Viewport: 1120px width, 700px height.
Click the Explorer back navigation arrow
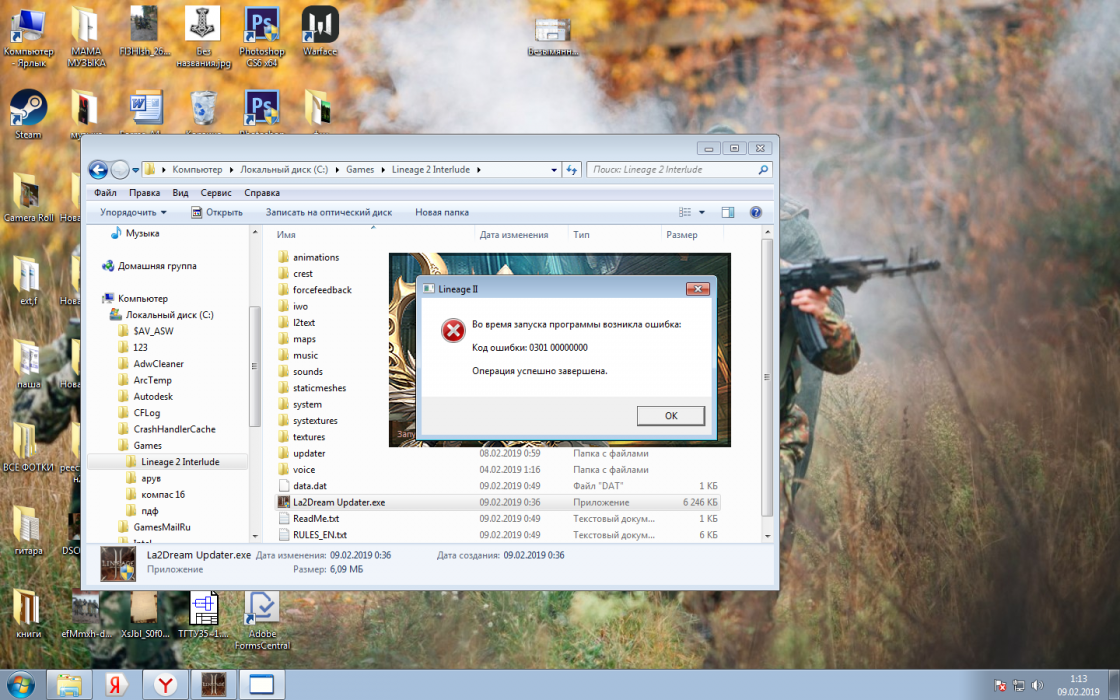click(x=98, y=170)
